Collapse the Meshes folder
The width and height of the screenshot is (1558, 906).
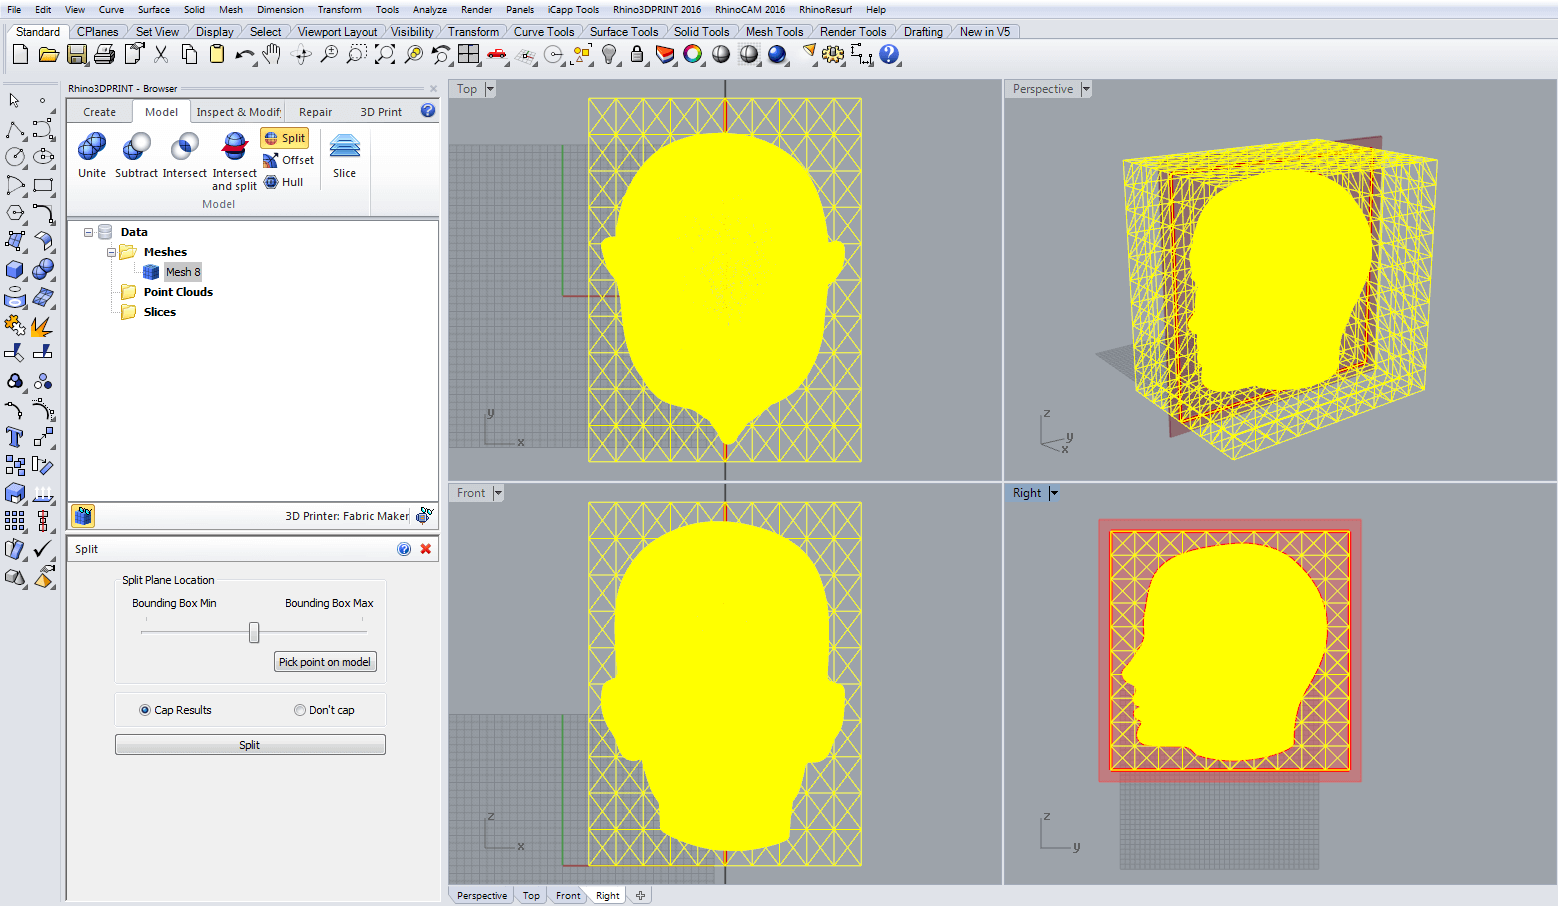[x=111, y=252]
